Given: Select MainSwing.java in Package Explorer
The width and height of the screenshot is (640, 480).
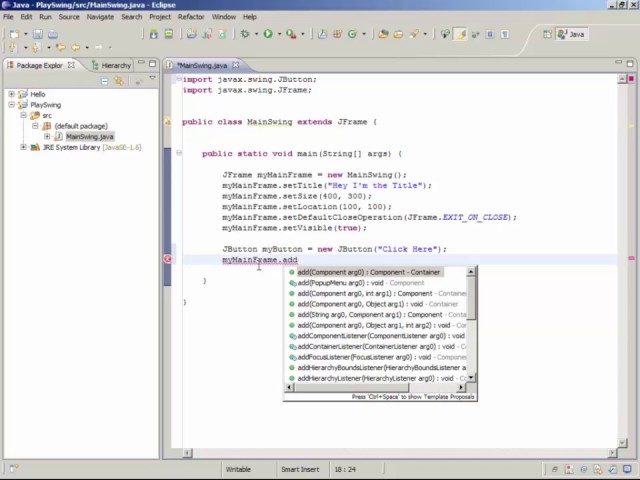Looking at the screenshot, I should tap(90, 136).
